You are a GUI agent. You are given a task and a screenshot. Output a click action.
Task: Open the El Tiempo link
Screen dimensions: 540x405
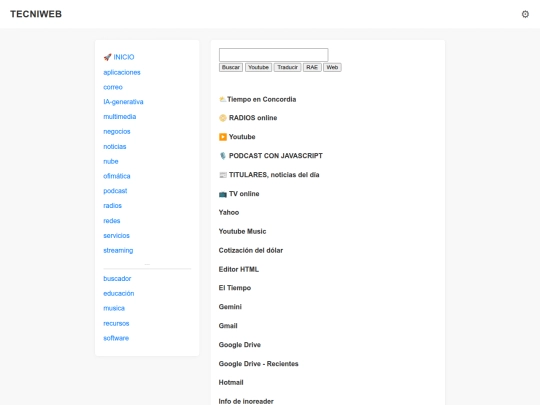tap(235, 288)
